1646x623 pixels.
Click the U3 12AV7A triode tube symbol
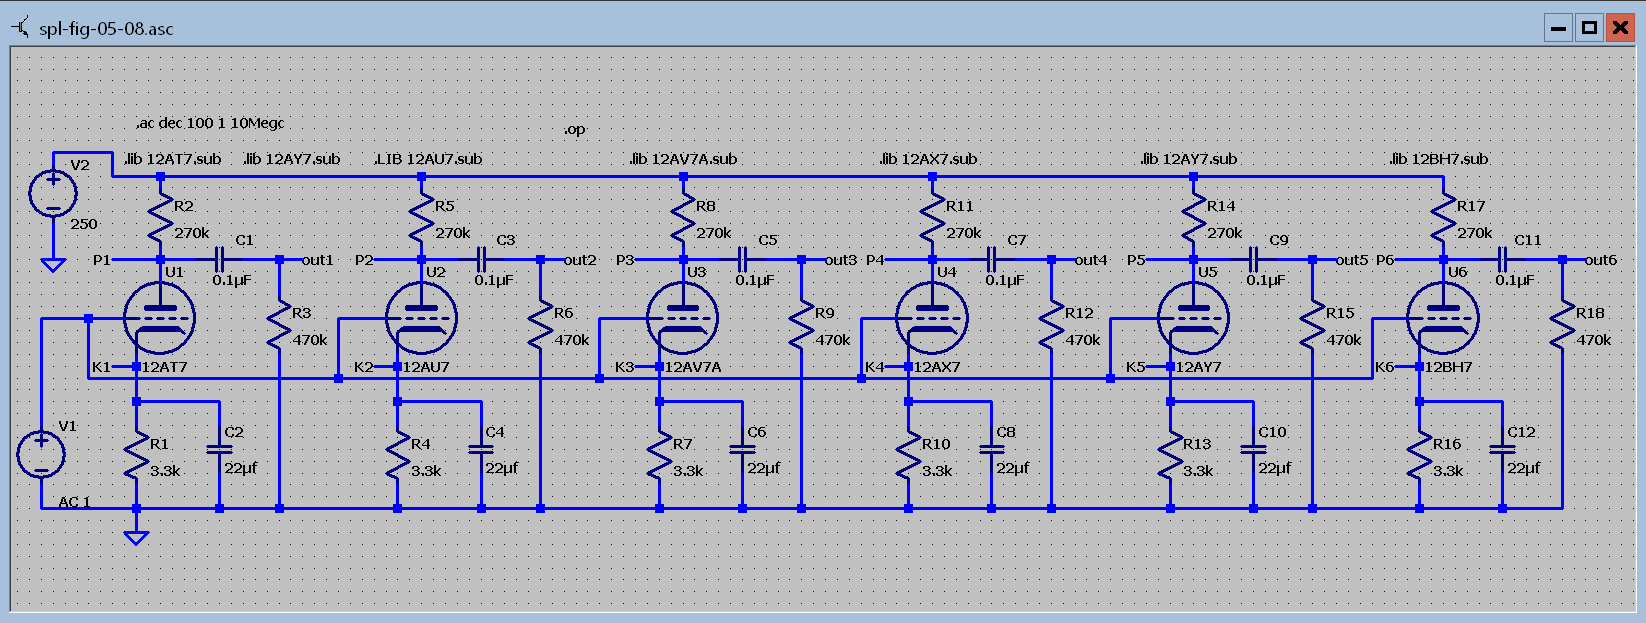(x=682, y=319)
